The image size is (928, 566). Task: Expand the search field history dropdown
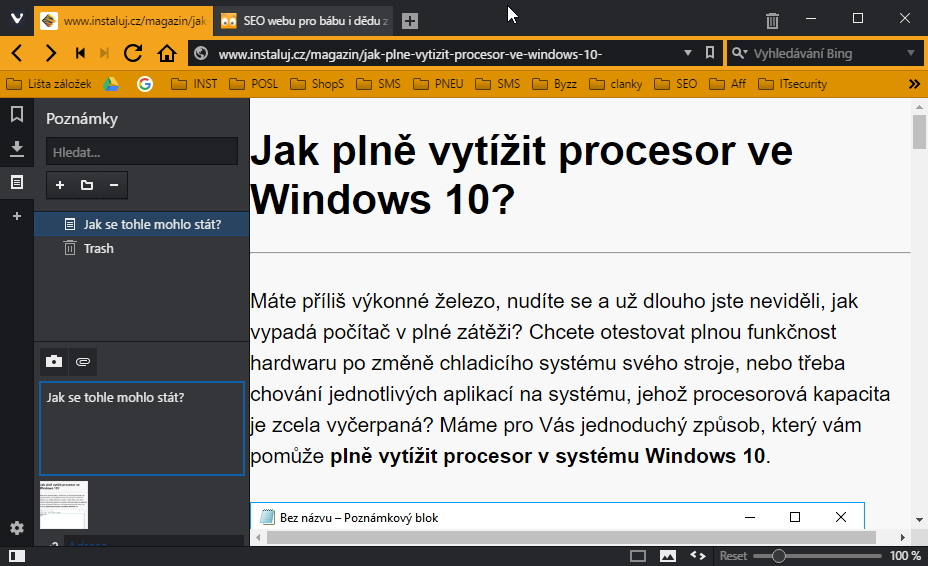(911, 53)
